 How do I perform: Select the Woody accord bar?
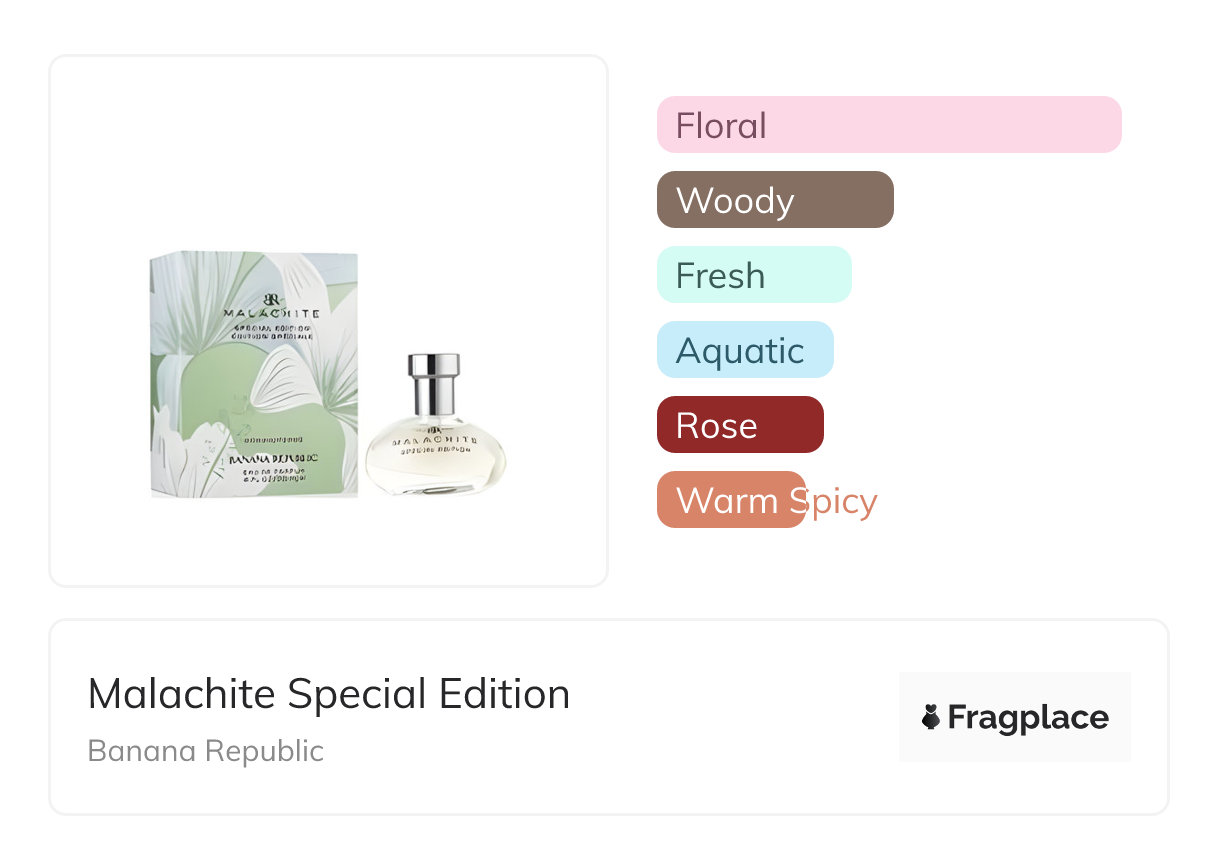tap(774, 200)
